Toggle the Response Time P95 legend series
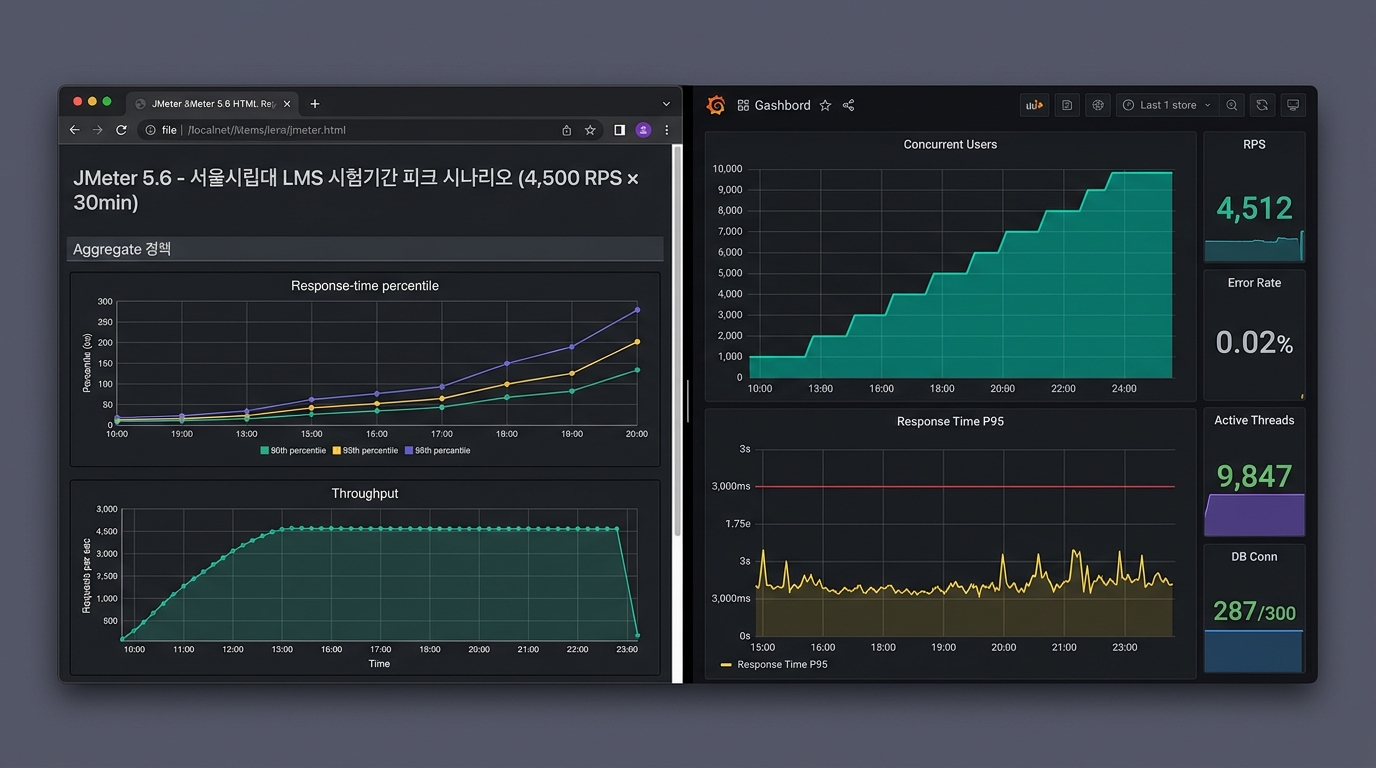1376x768 pixels. click(x=774, y=664)
